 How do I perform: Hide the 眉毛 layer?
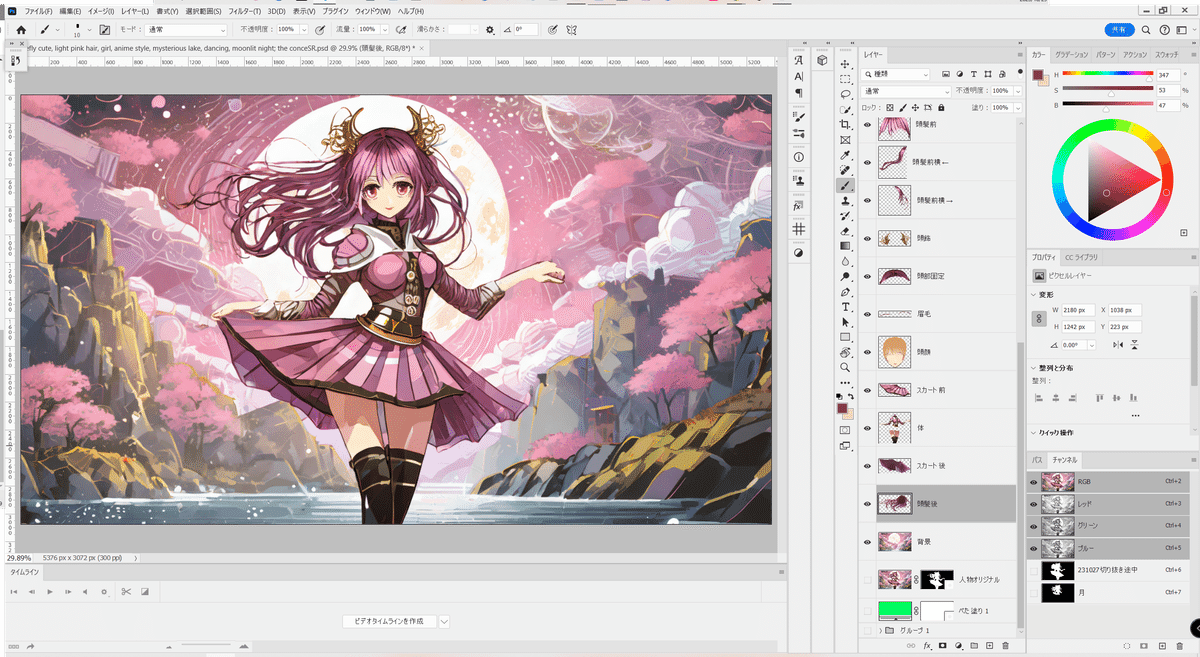tap(868, 314)
